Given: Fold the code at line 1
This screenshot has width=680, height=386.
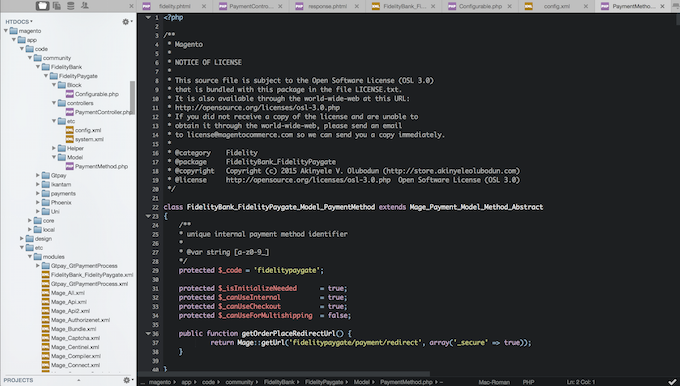Looking at the screenshot, I should [148, 17].
